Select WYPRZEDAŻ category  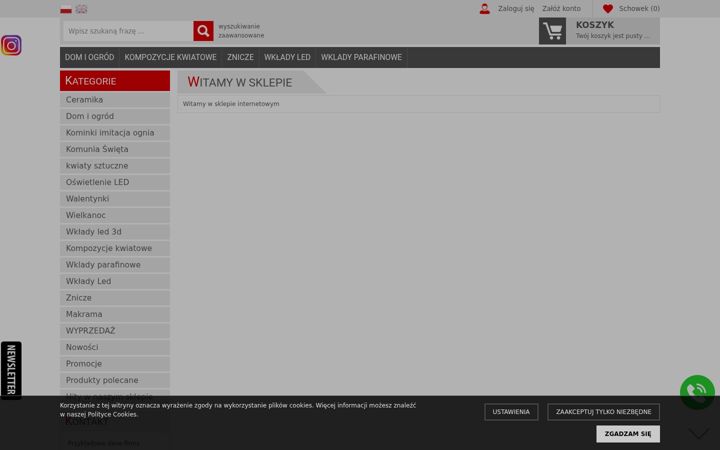[x=115, y=331]
